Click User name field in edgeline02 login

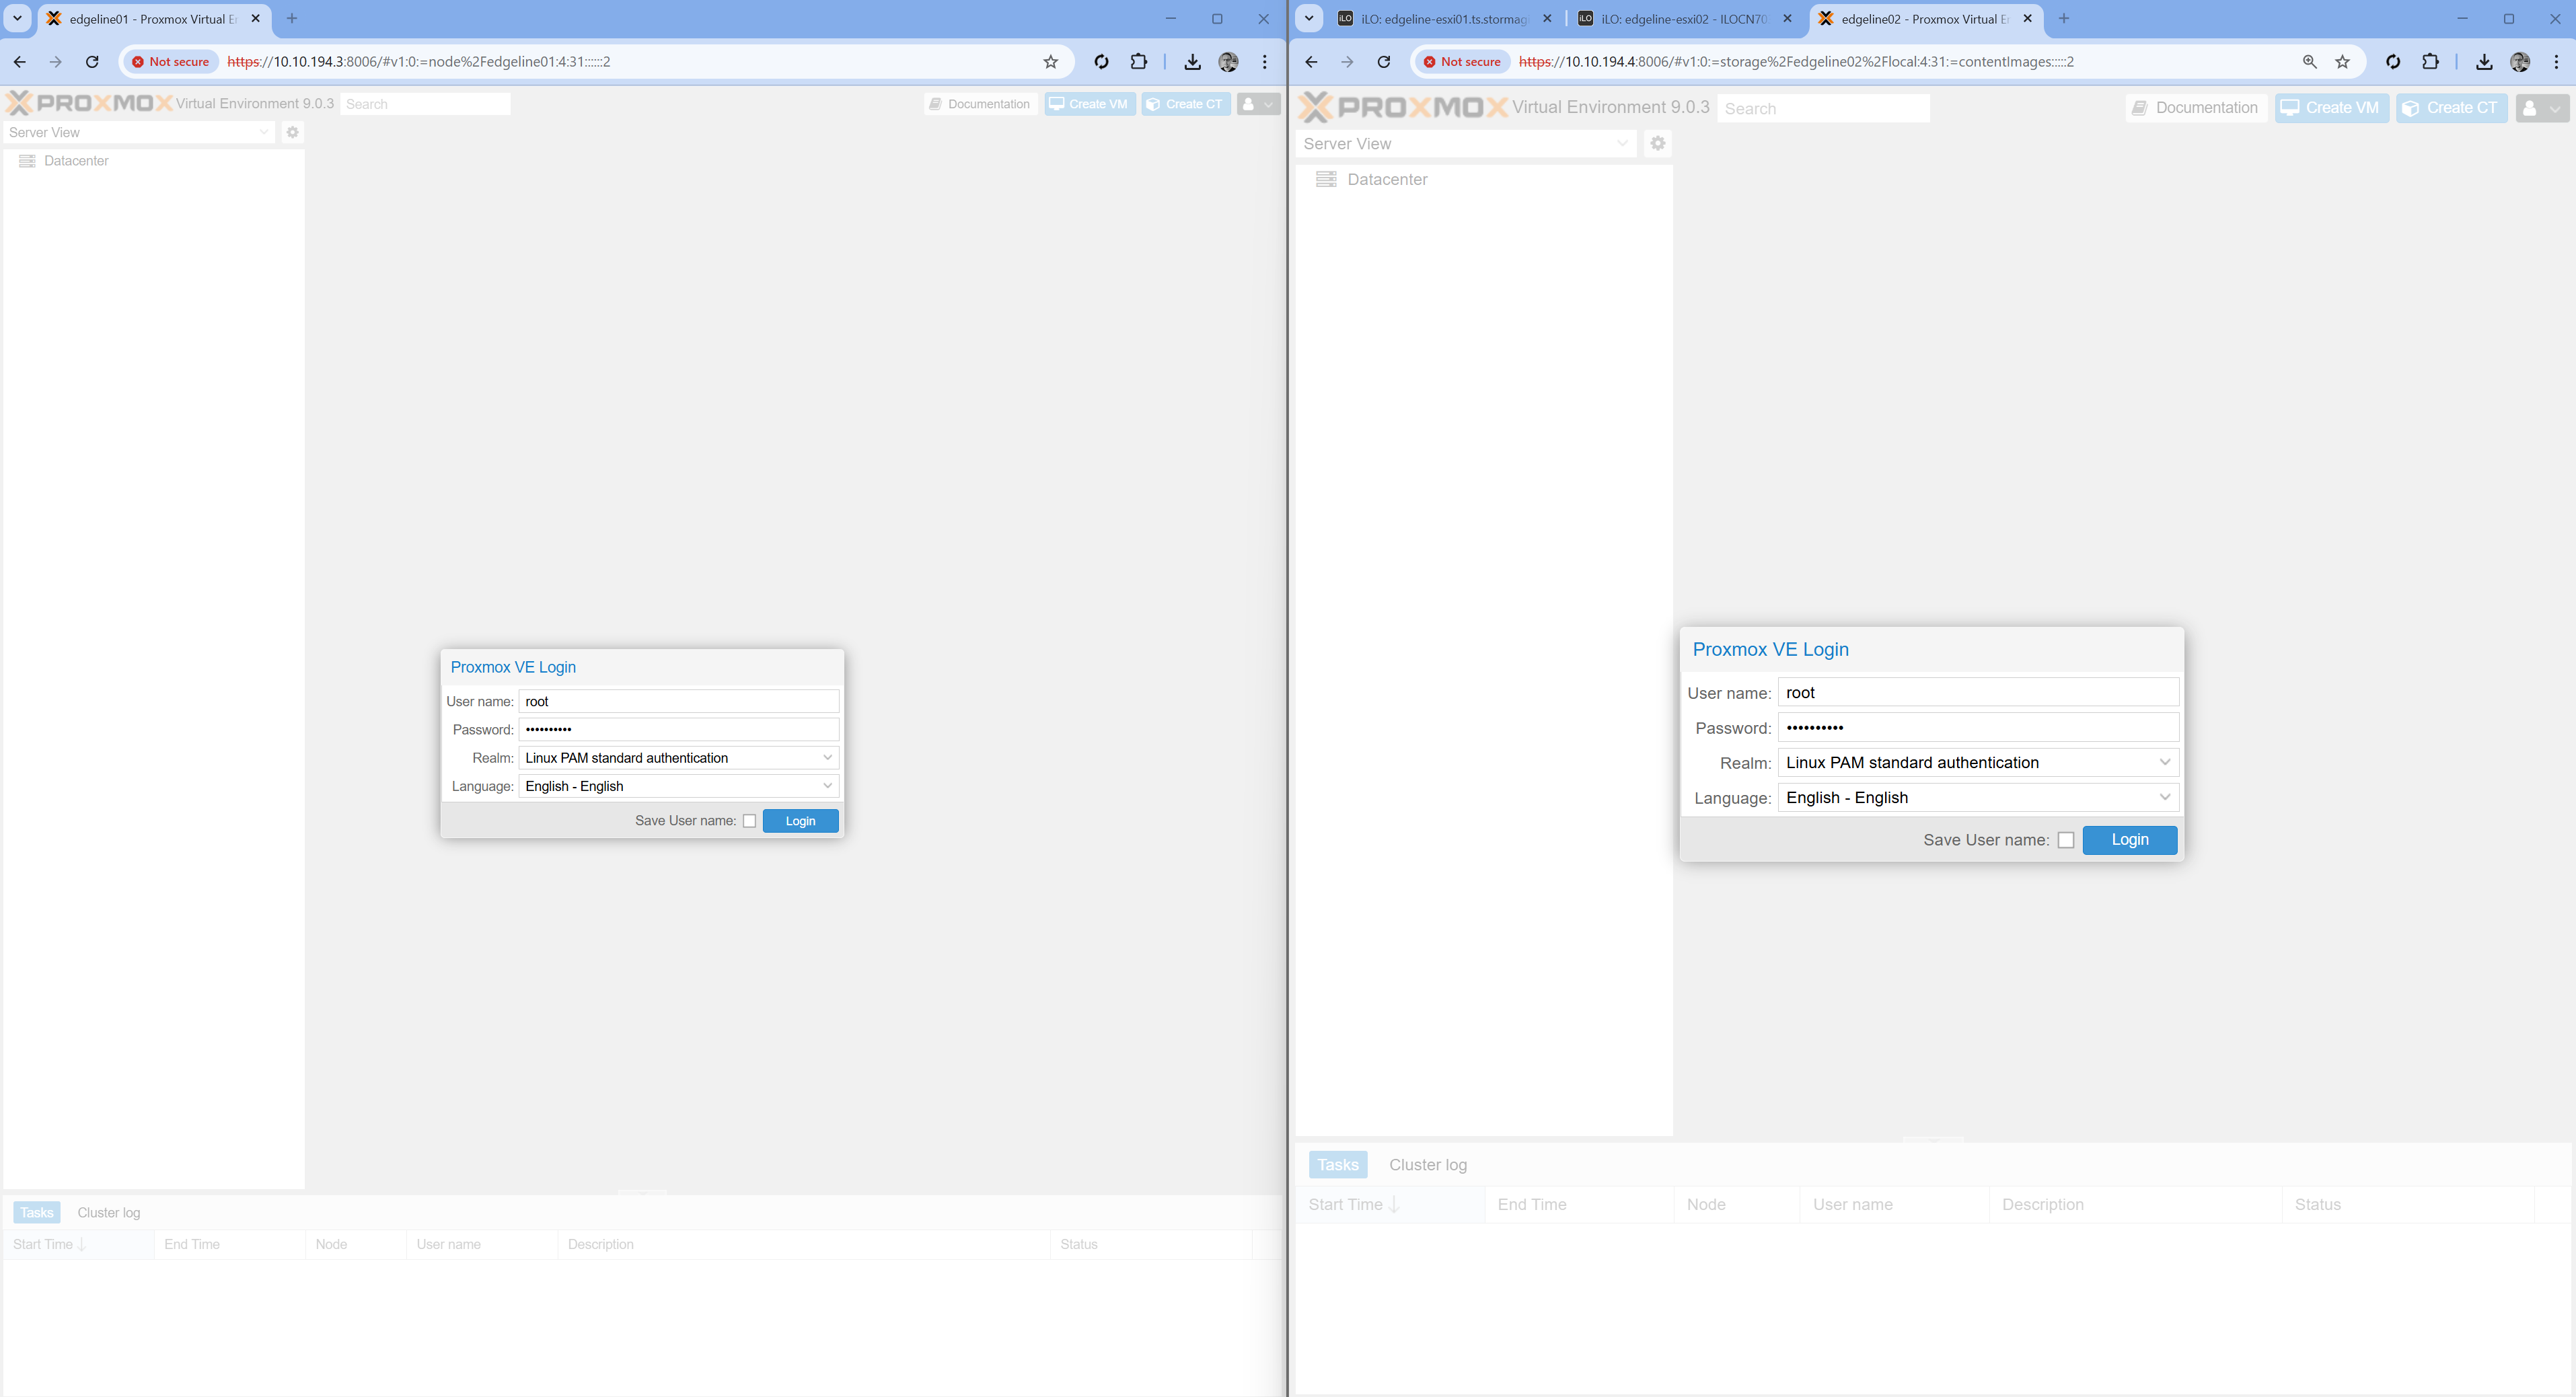1977,693
